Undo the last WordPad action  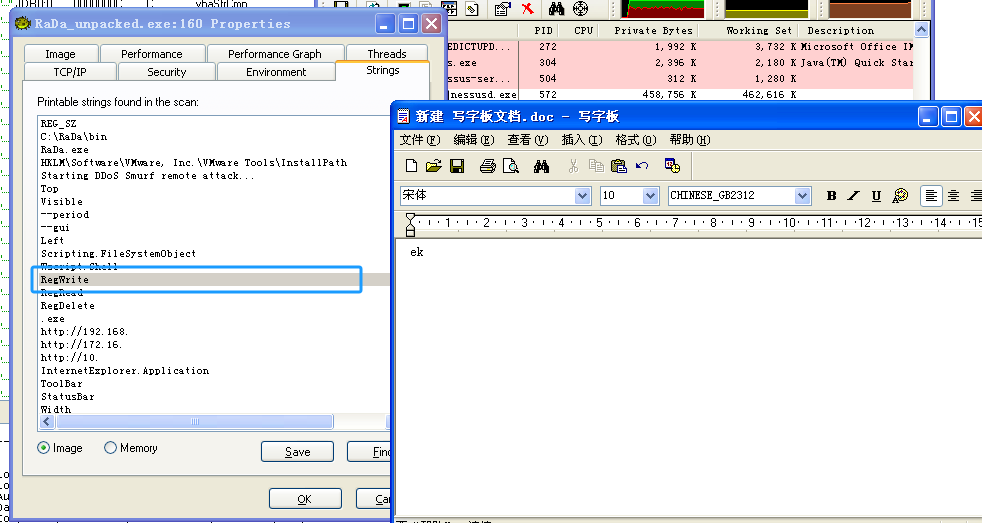642,166
